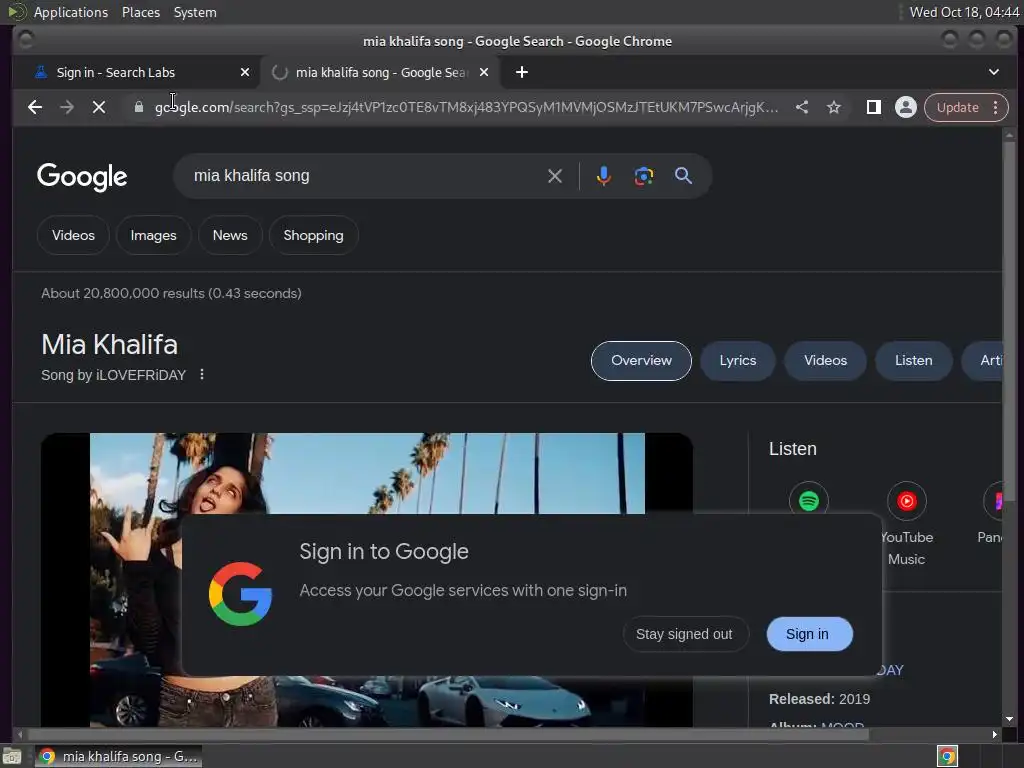Image resolution: width=1024 pixels, height=768 pixels.
Task: Open the Places menu
Action: [x=141, y=12]
